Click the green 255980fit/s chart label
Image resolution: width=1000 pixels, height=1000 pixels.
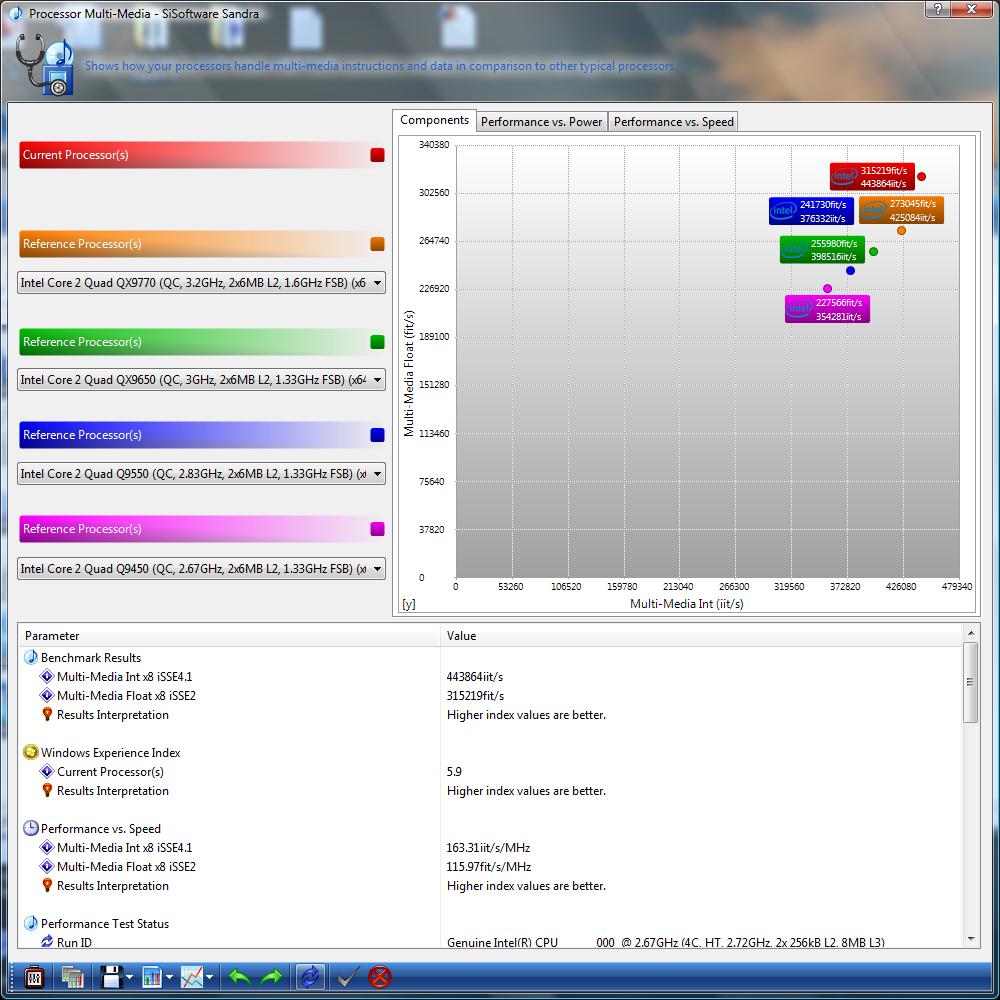(x=822, y=250)
